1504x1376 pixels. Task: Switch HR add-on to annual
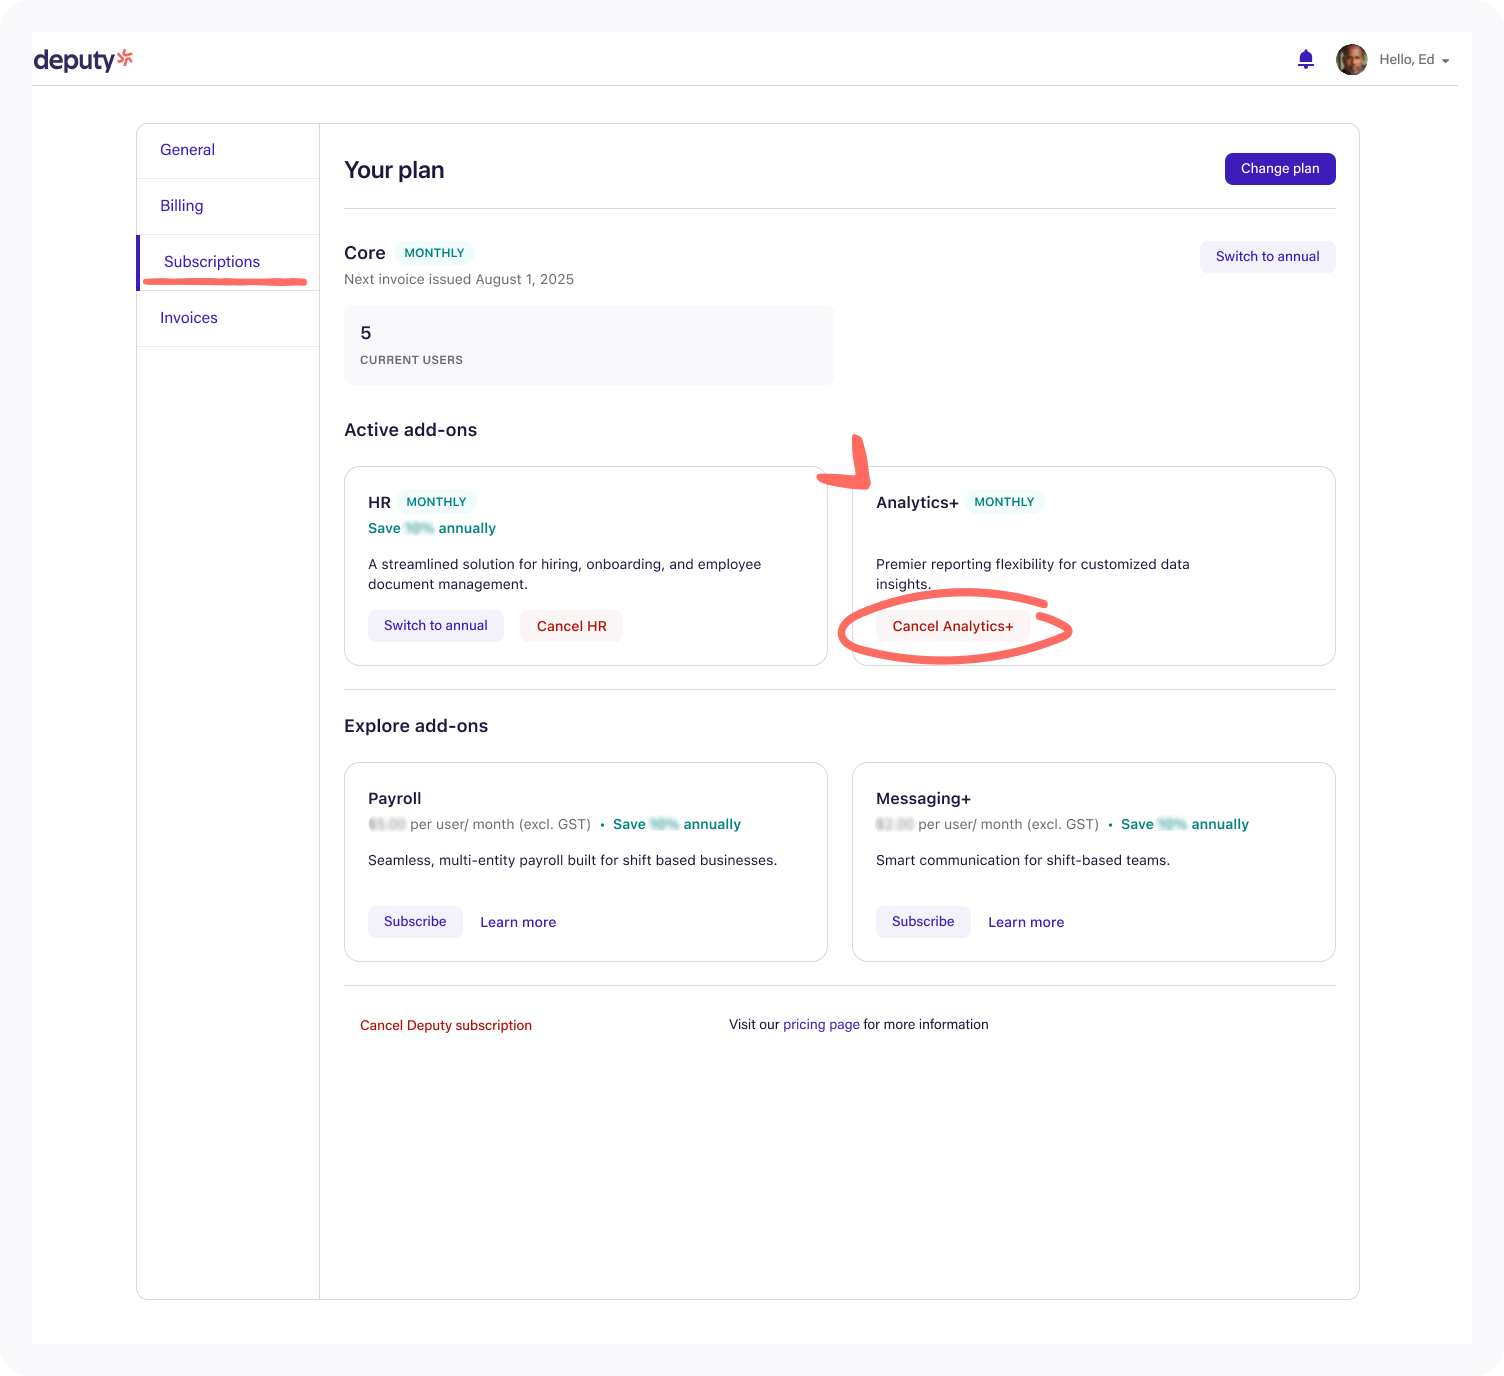[x=435, y=625]
